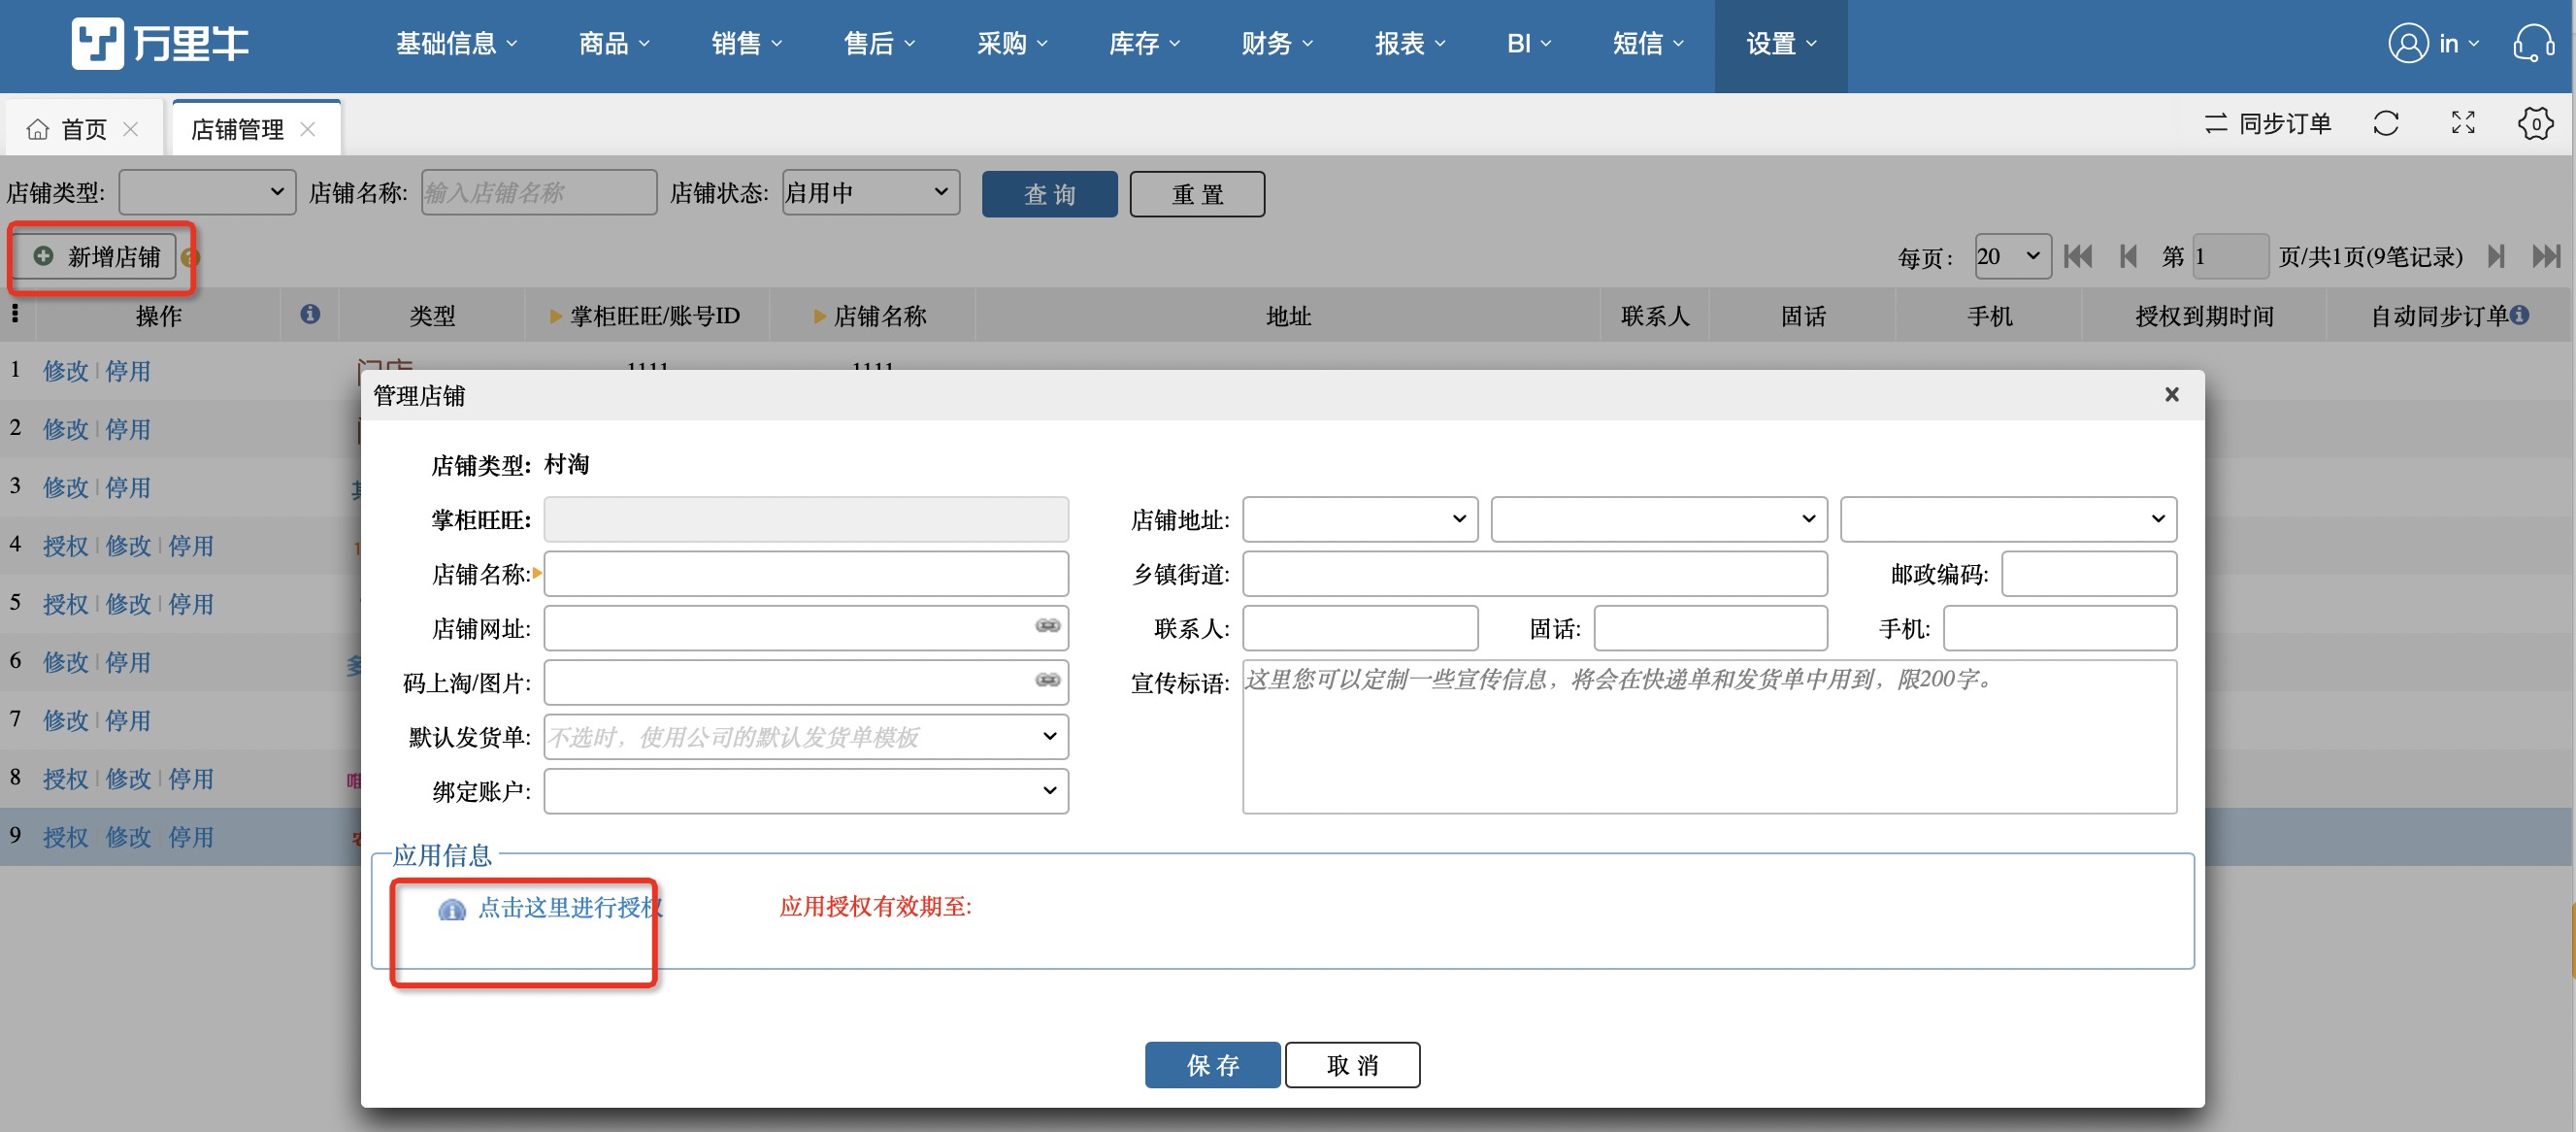Image resolution: width=2576 pixels, height=1132 pixels.
Task: Click 保存 to save the store
Action: pos(1212,1065)
